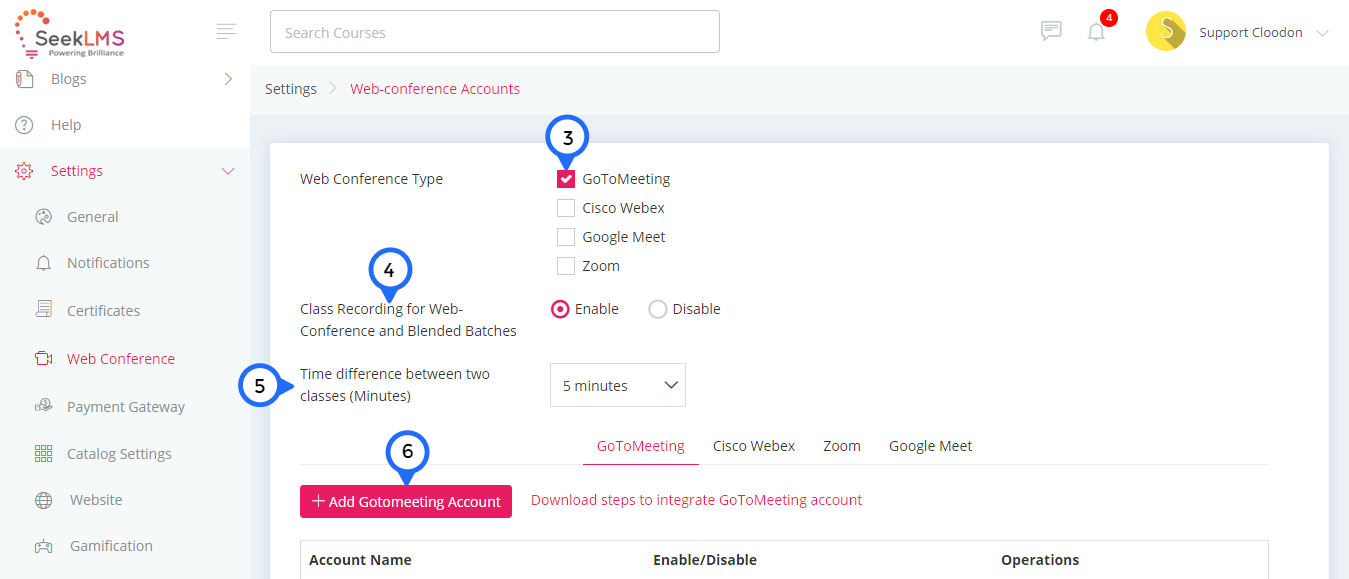1349x579 pixels.
Task: Open Gamification settings in sidebar
Action: 111,546
